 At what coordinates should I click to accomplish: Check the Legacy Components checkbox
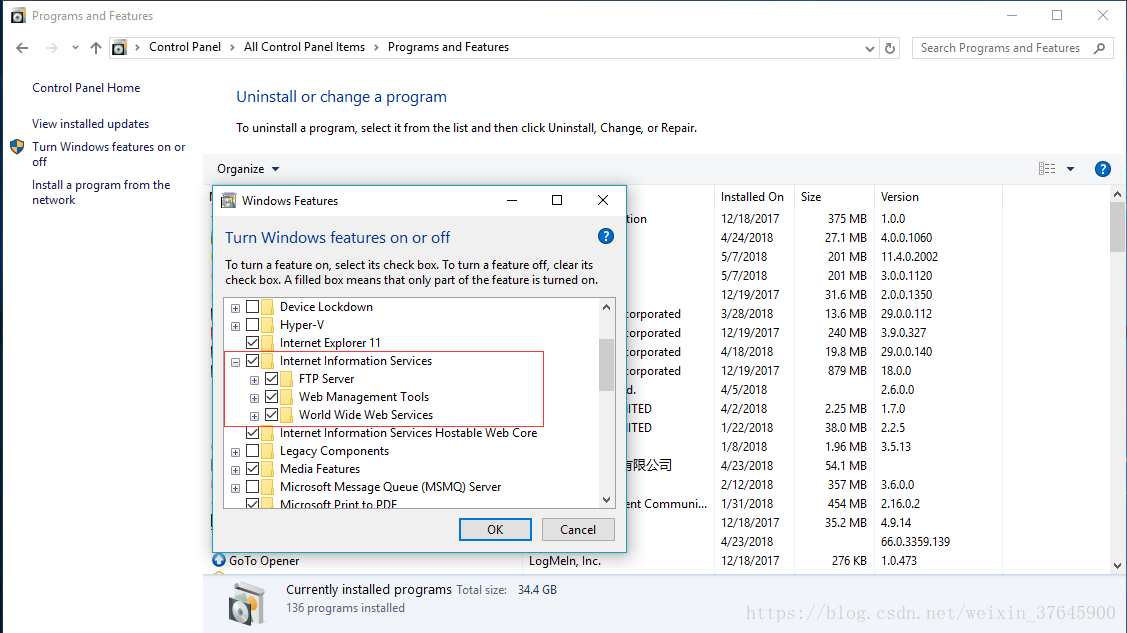coord(252,451)
